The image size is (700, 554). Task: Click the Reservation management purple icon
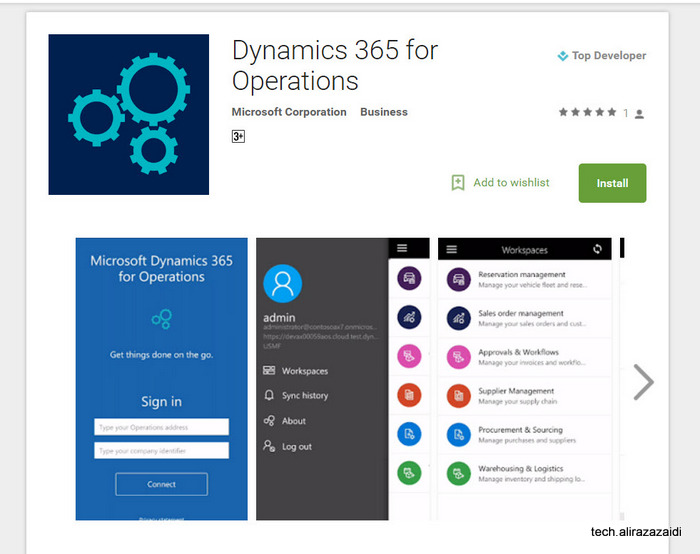[x=458, y=279]
